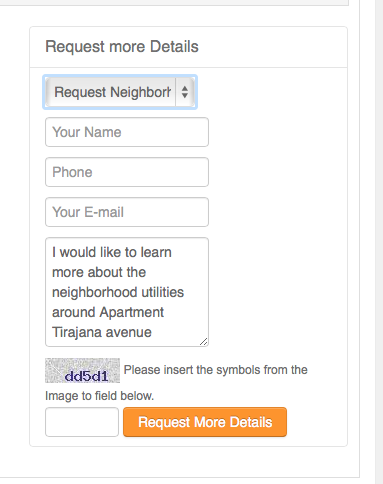Click into the Phone input field
This screenshot has width=383, height=484.
pyautogui.click(x=127, y=172)
